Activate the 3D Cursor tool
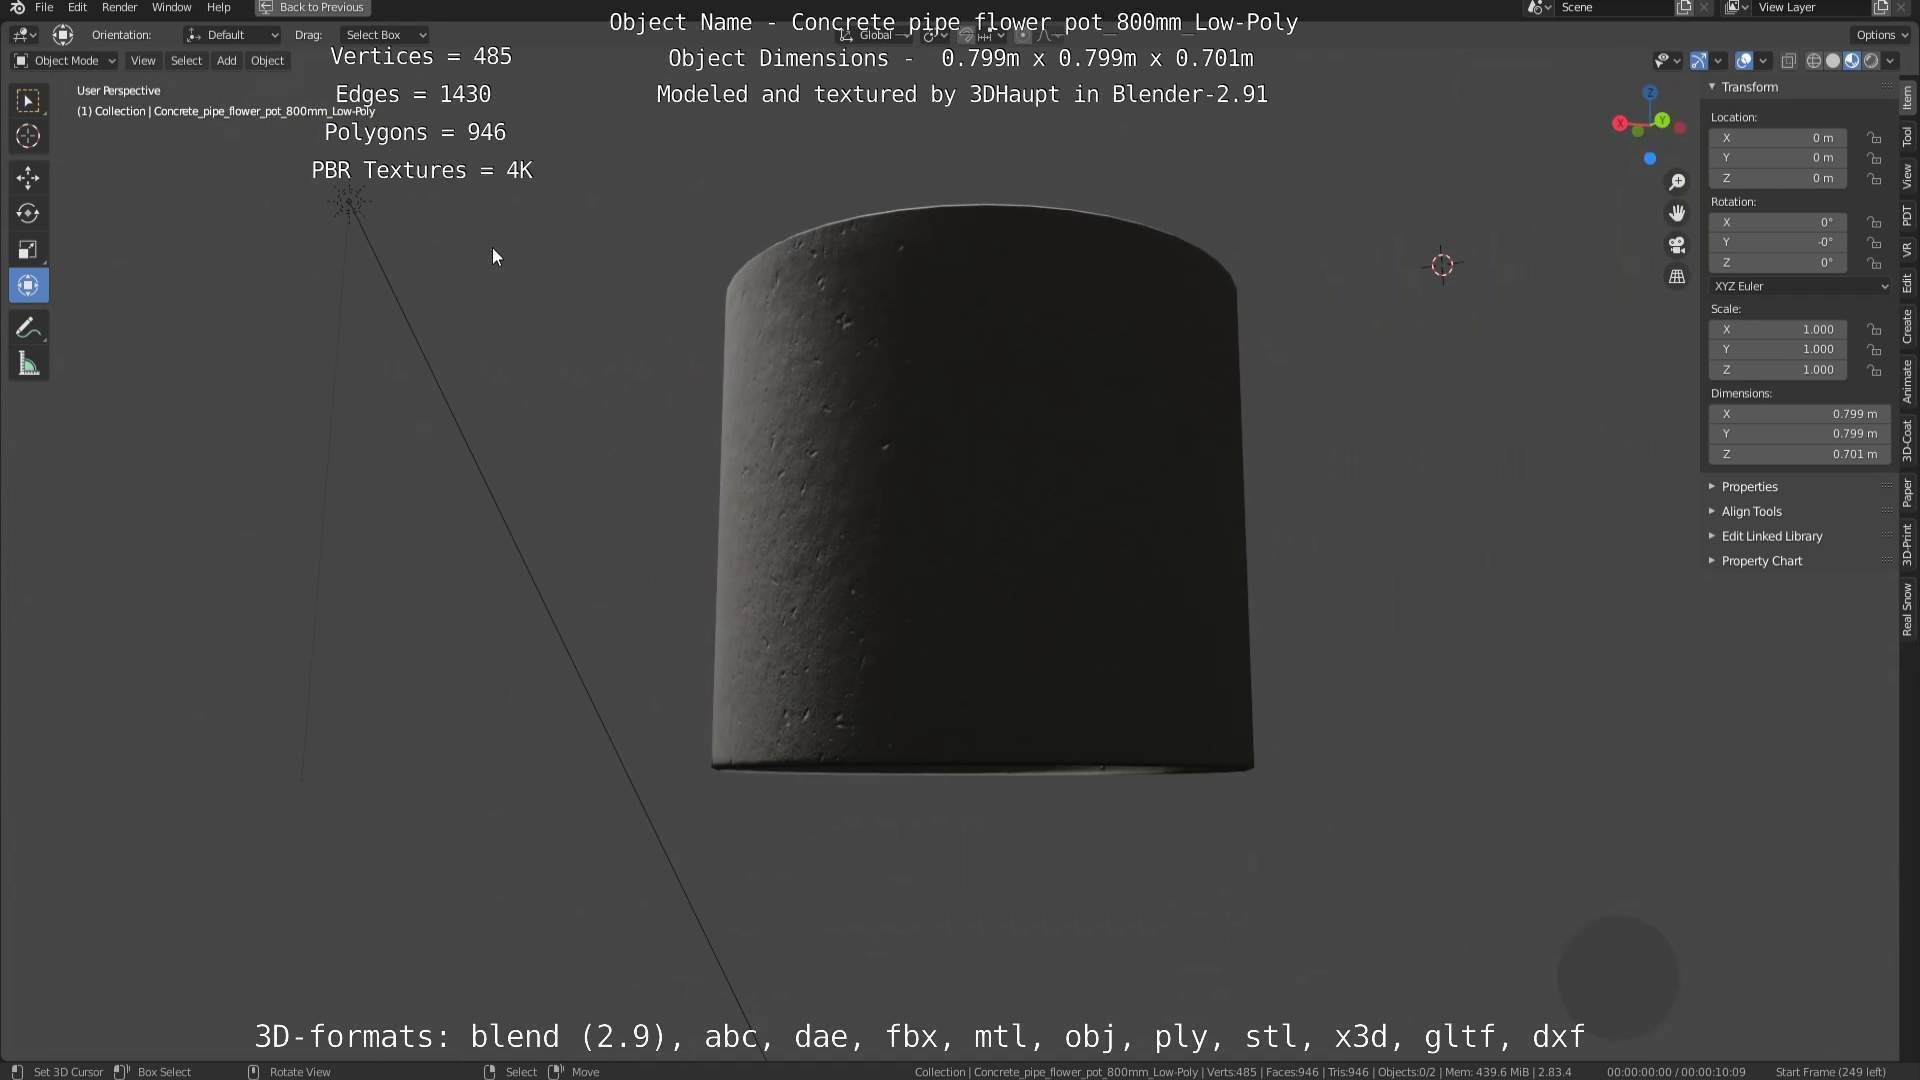The width and height of the screenshot is (1920, 1080). [28, 136]
